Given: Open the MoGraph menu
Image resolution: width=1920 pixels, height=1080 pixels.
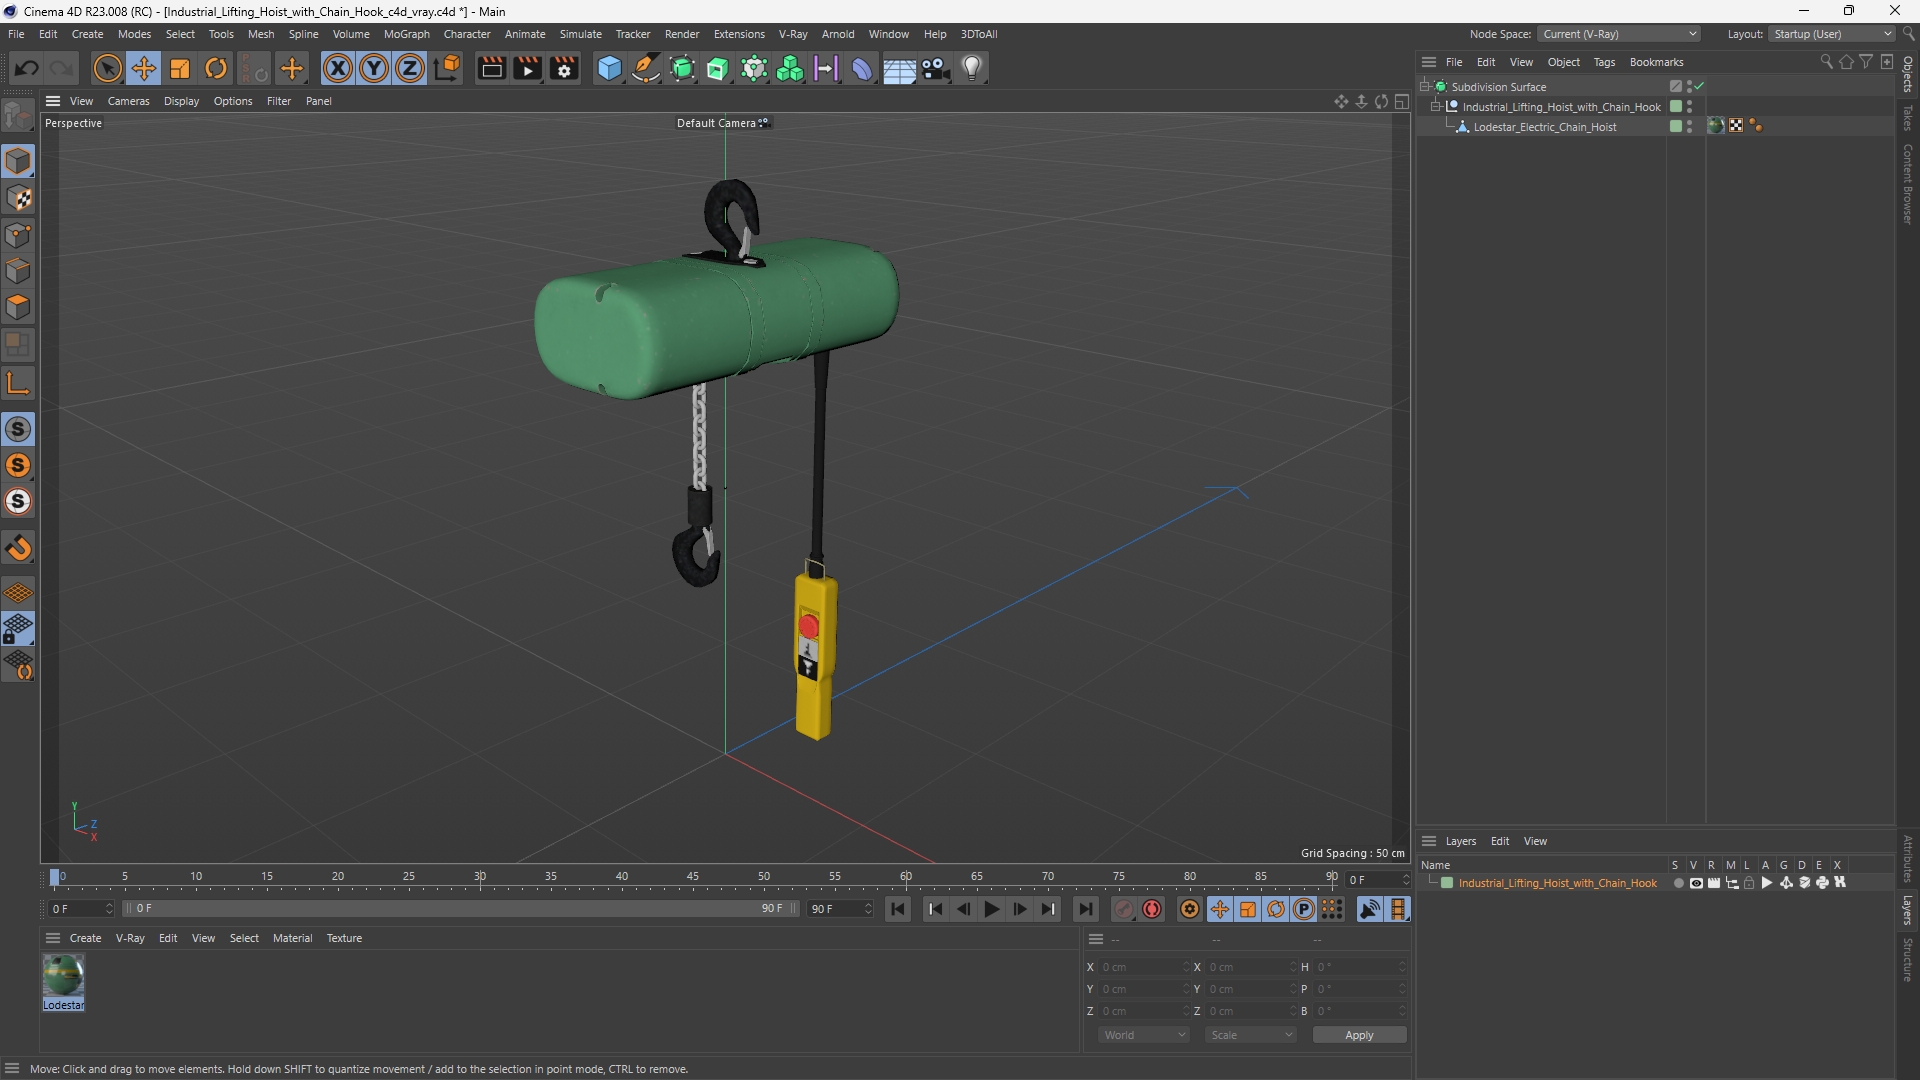Looking at the screenshot, I should (x=406, y=34).
